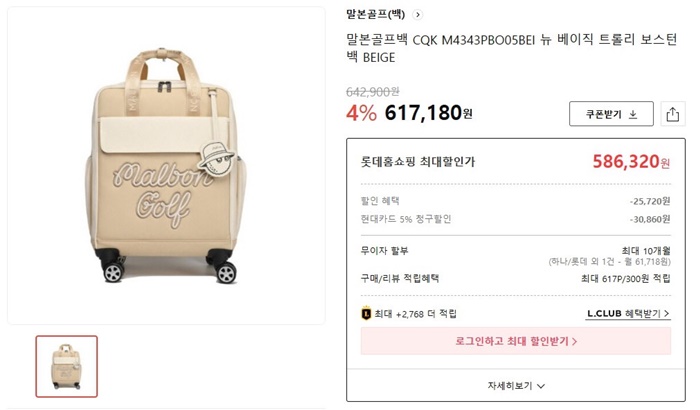Open the chevron next to 말본골프(백)
The image size is (700, 410).
(417, 15)
